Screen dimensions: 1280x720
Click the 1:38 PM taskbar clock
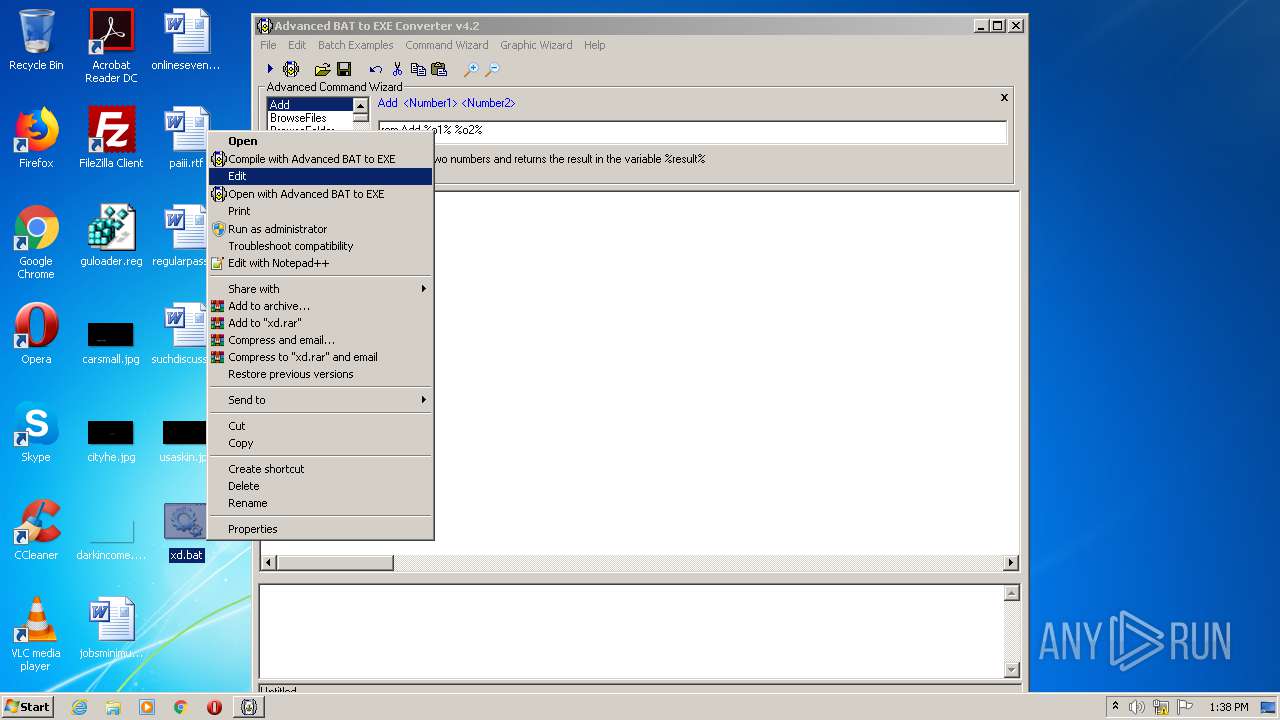click(x=1228, y=707)
